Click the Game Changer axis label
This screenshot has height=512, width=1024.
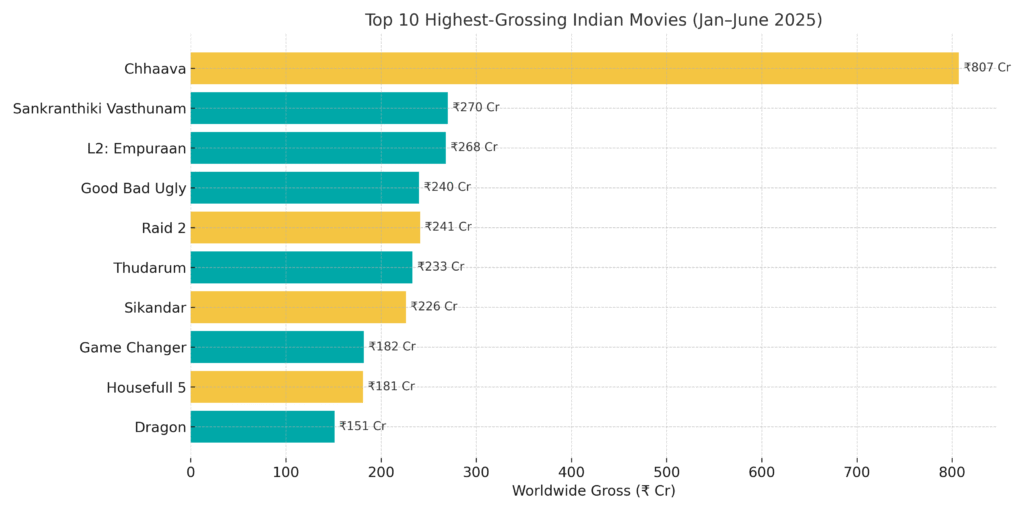point(133,348)
